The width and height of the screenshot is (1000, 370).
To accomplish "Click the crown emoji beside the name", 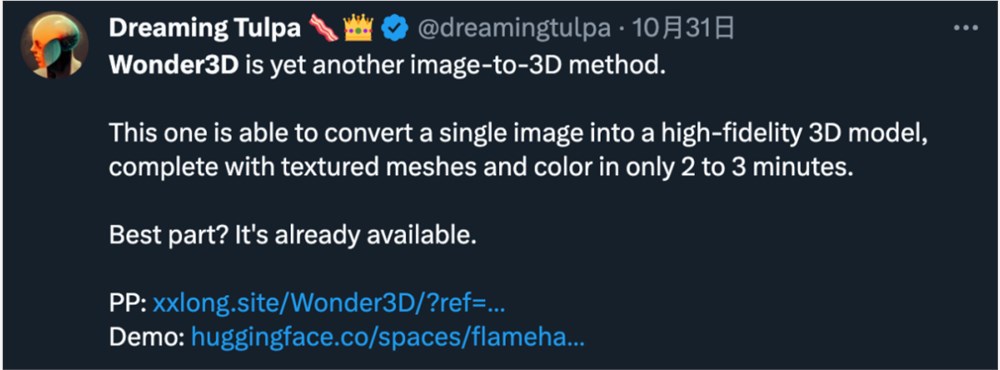I will pyautogui.click(x=359, y=27).
